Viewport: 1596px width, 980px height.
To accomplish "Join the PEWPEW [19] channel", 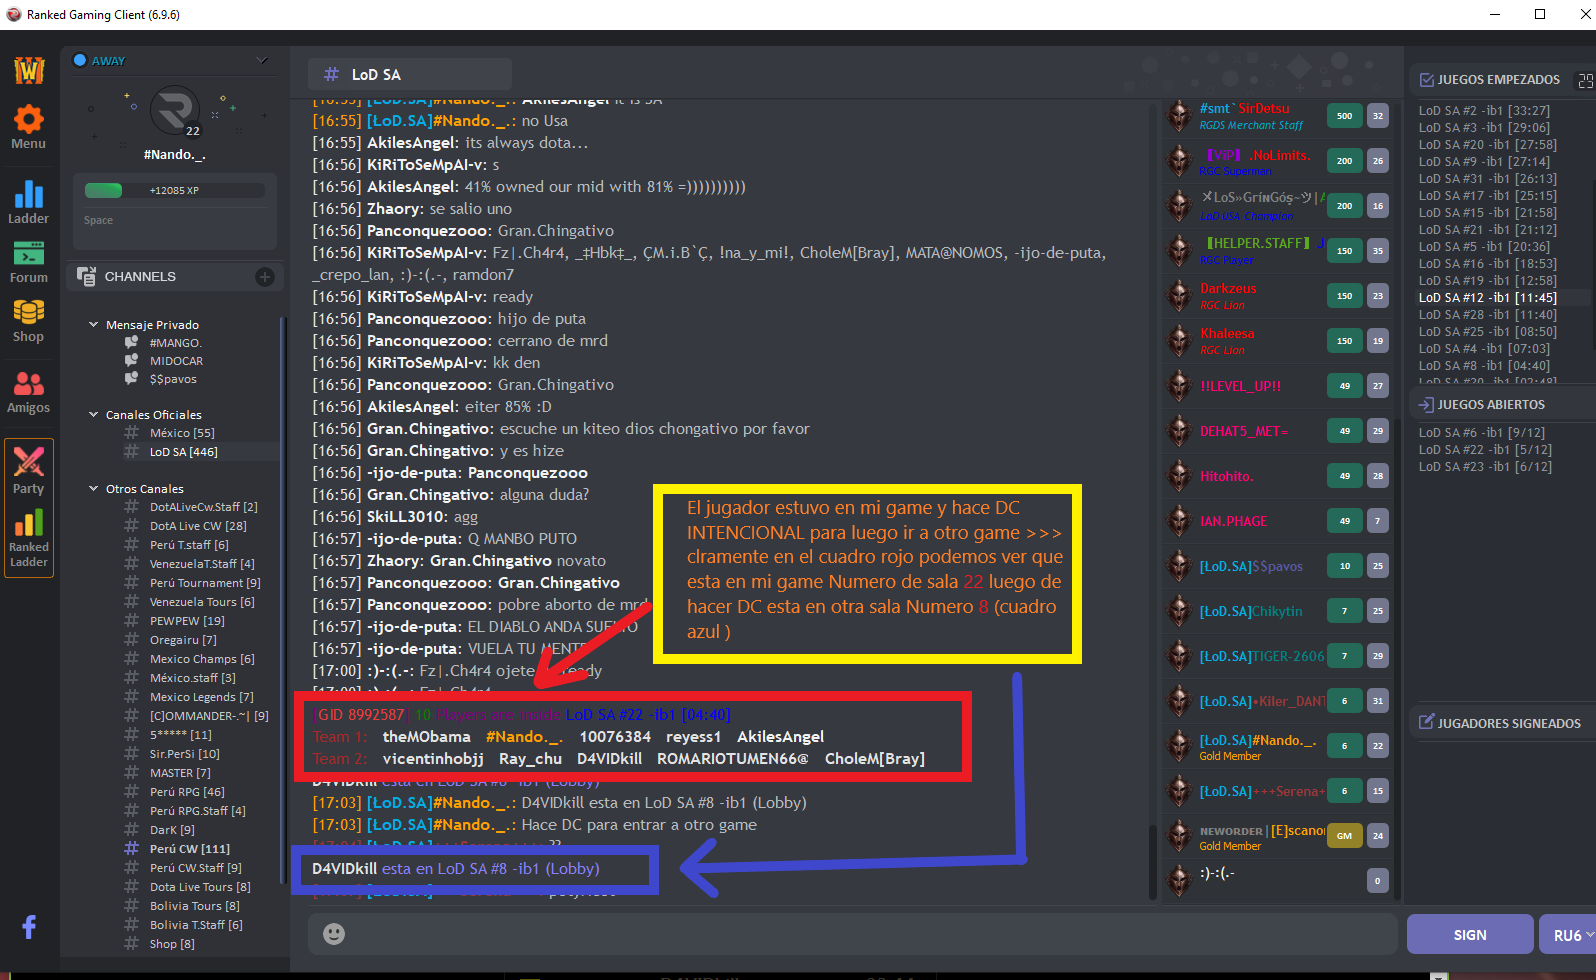I will (187, 621).
